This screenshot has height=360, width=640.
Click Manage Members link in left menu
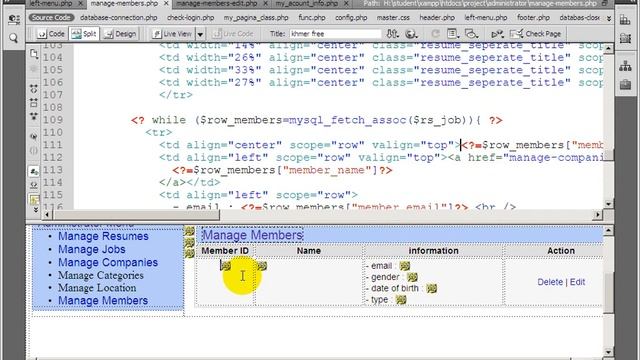click(x=103, y=300)
